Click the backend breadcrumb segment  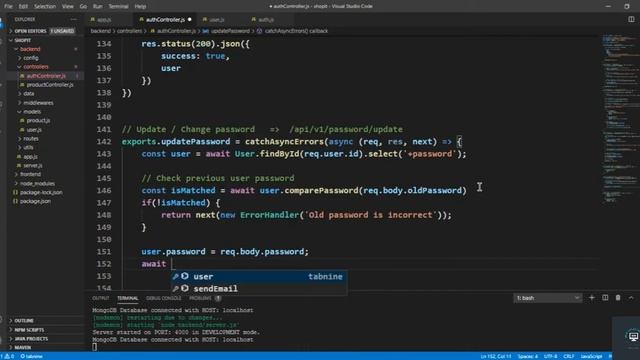(100, 31)
